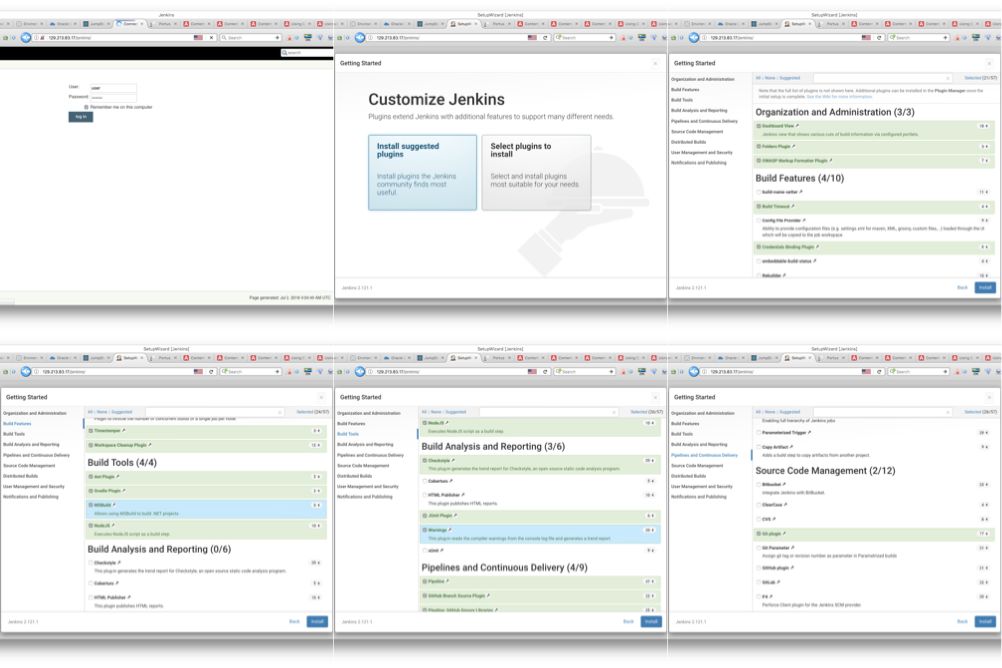Click the Password field on login page
Screen dimensions: 1002x668
tap(112, 97)
